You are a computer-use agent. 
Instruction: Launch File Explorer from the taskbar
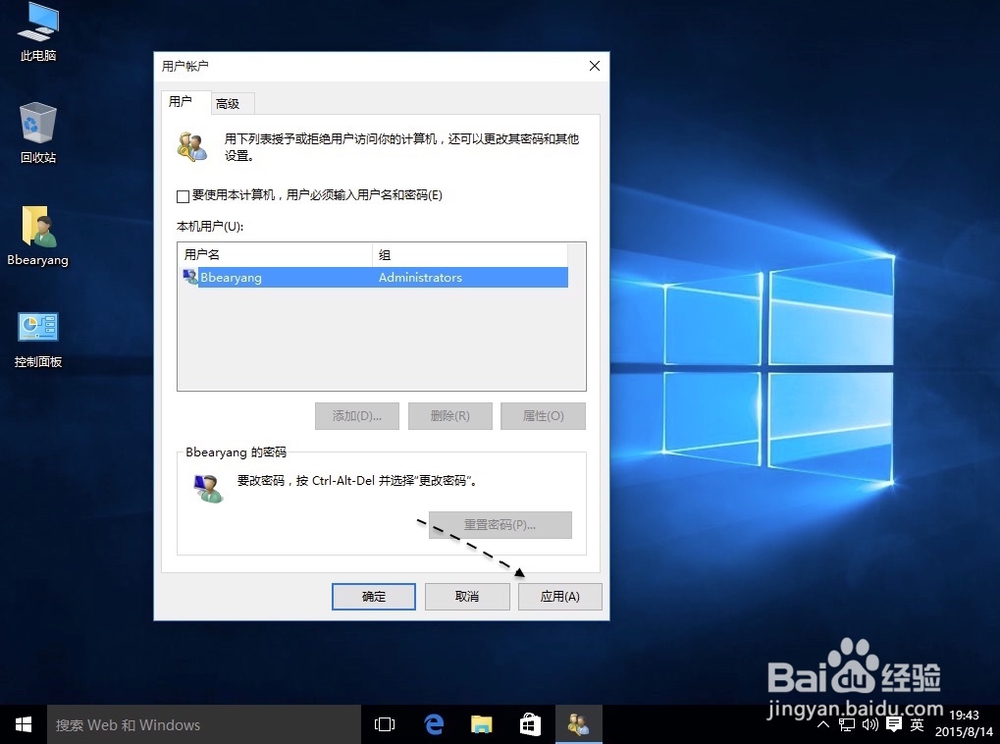pyautogui.click(x=481, y=724)
